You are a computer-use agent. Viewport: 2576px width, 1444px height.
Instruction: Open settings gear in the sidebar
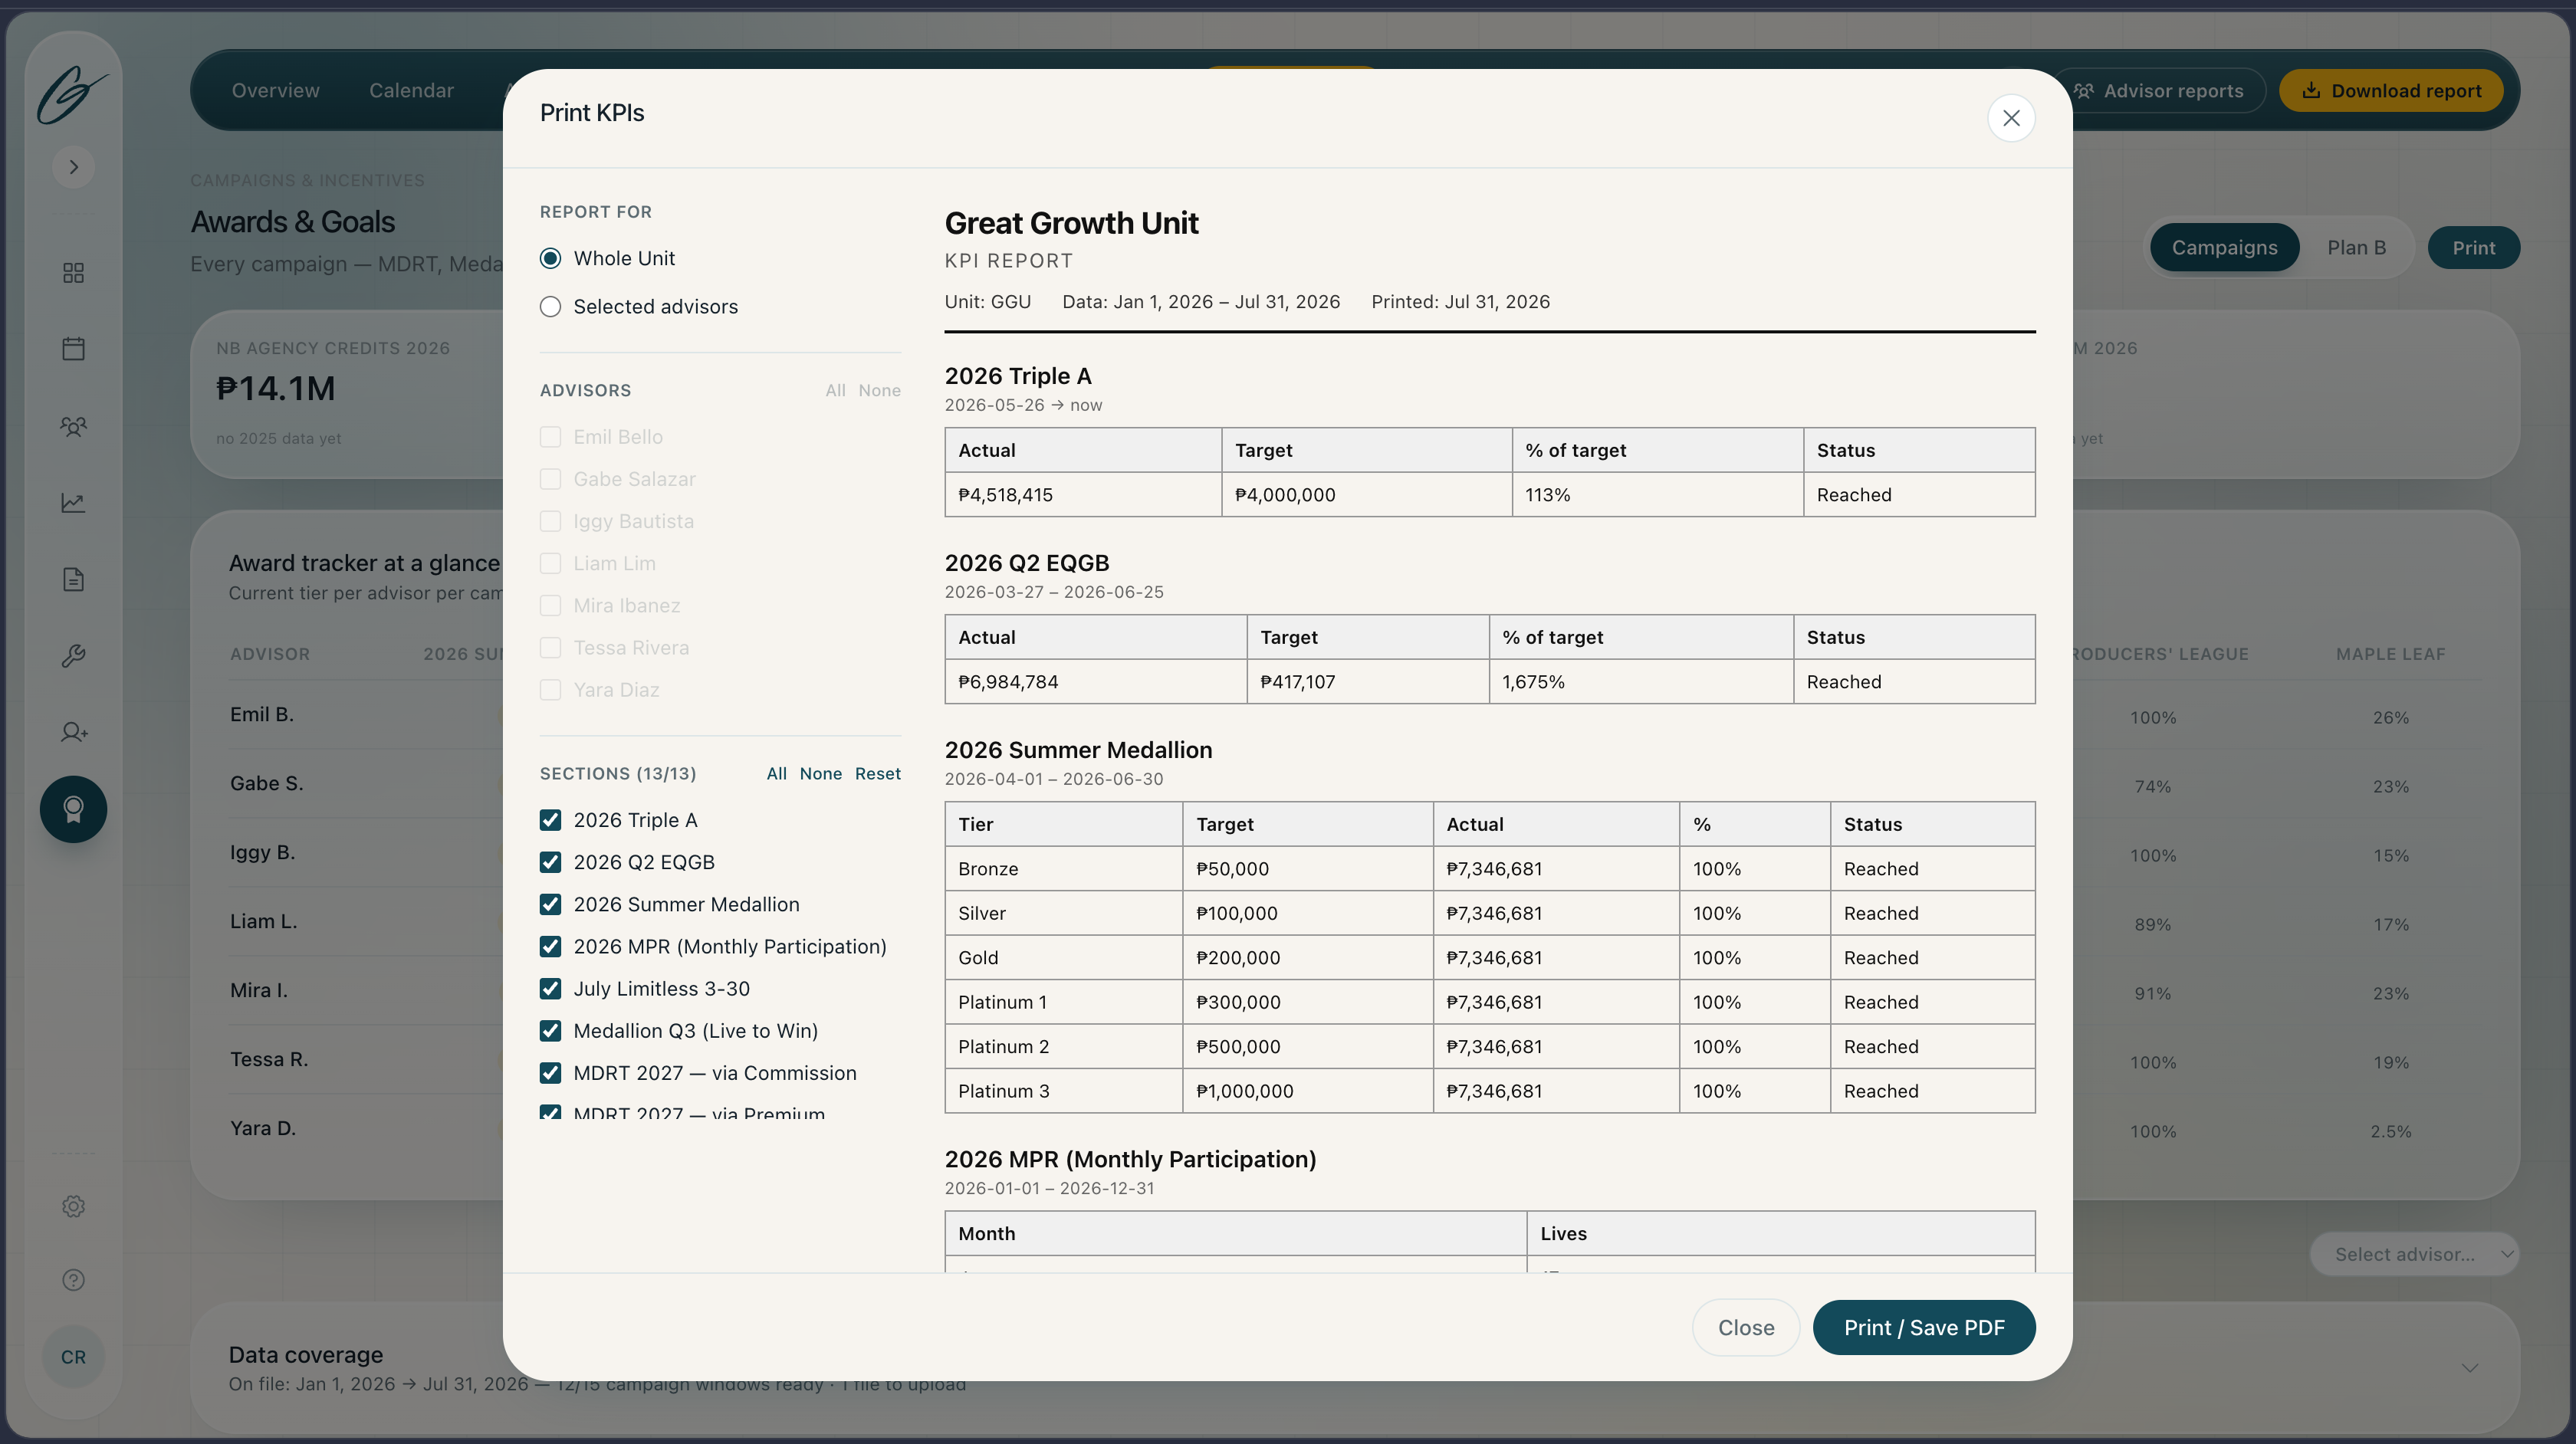pos(73,1206)
